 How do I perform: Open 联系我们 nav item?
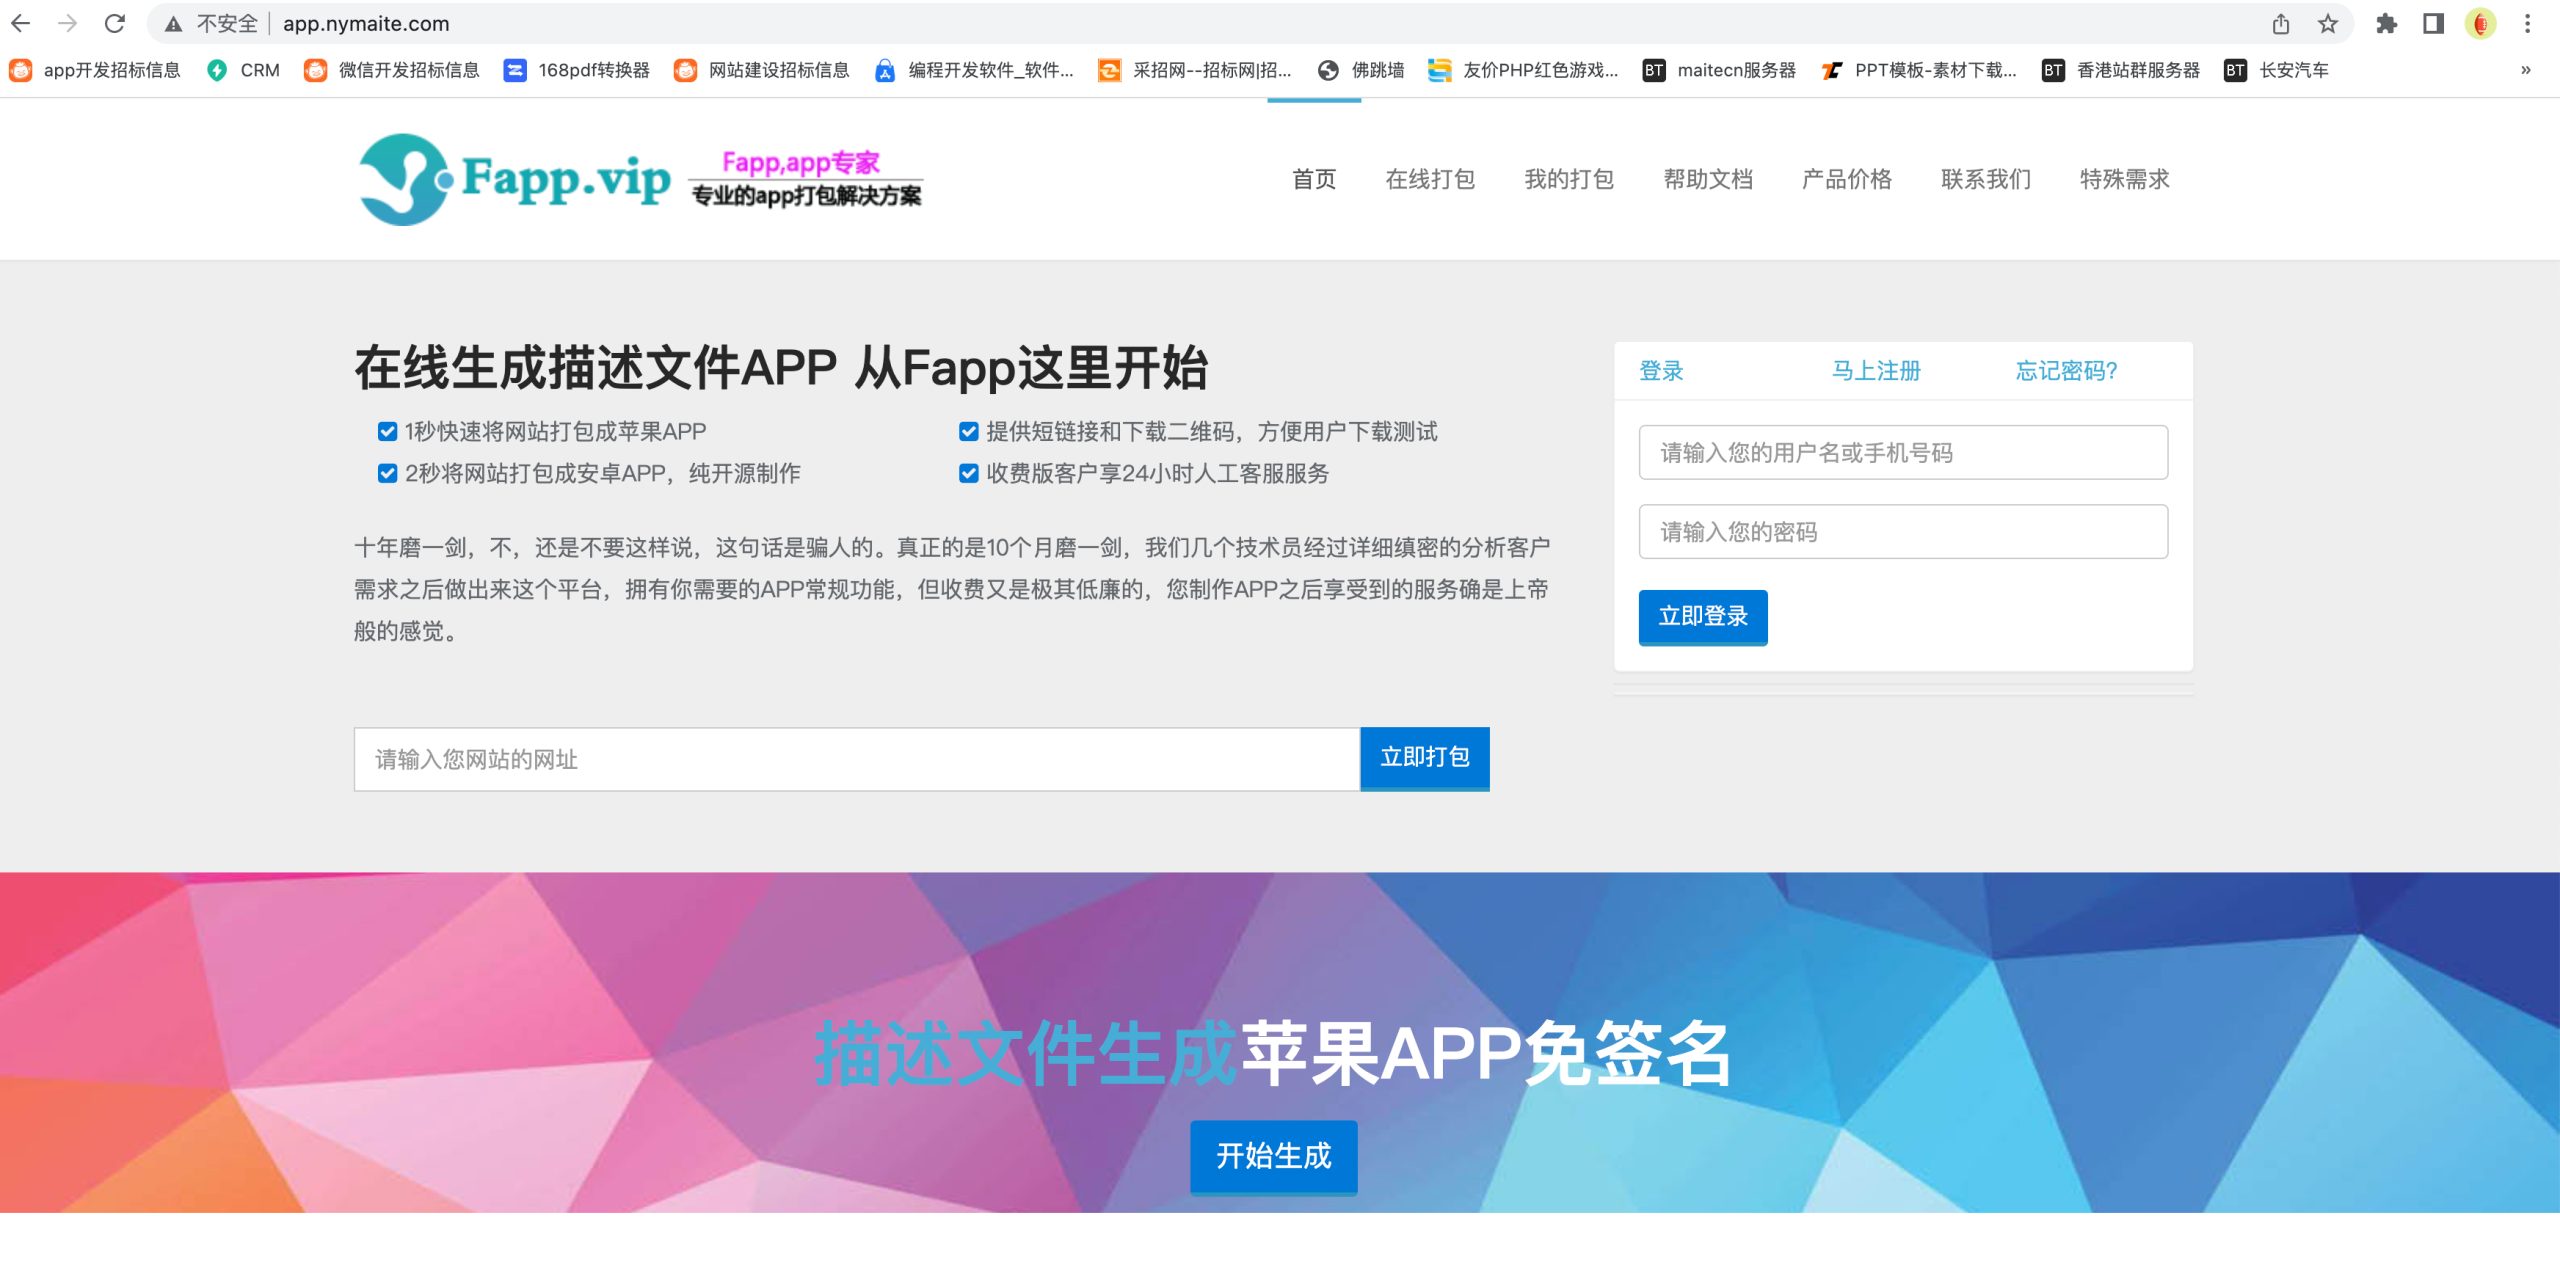point(1986,179)
